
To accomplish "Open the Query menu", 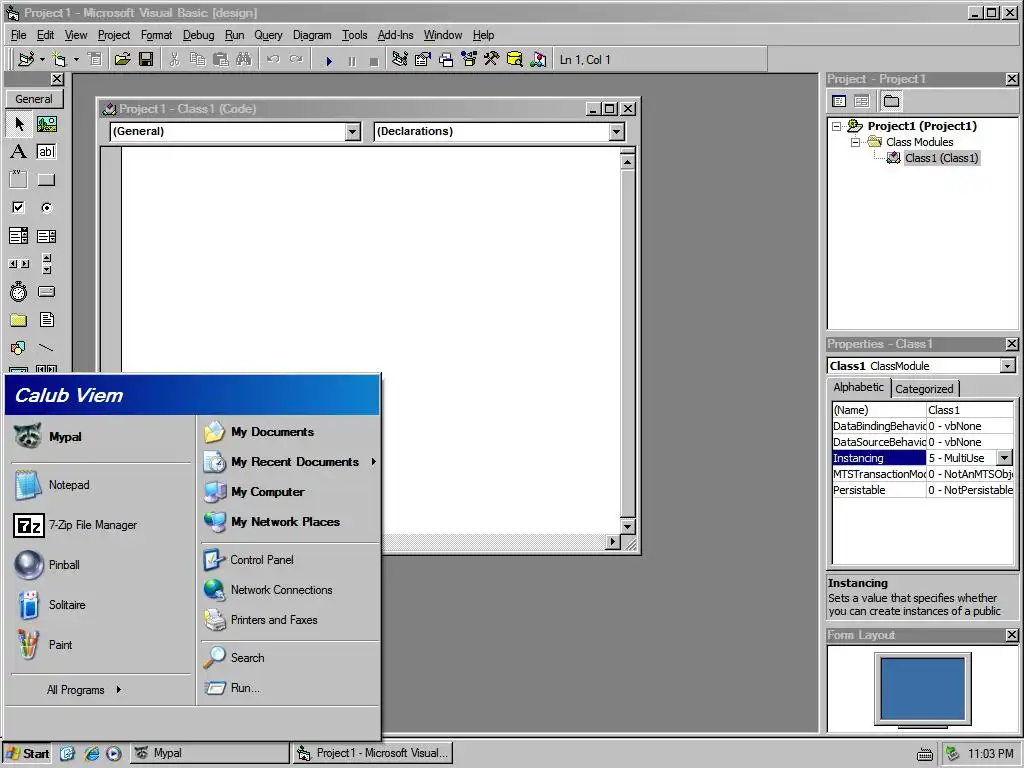I will tap(268, 35).
